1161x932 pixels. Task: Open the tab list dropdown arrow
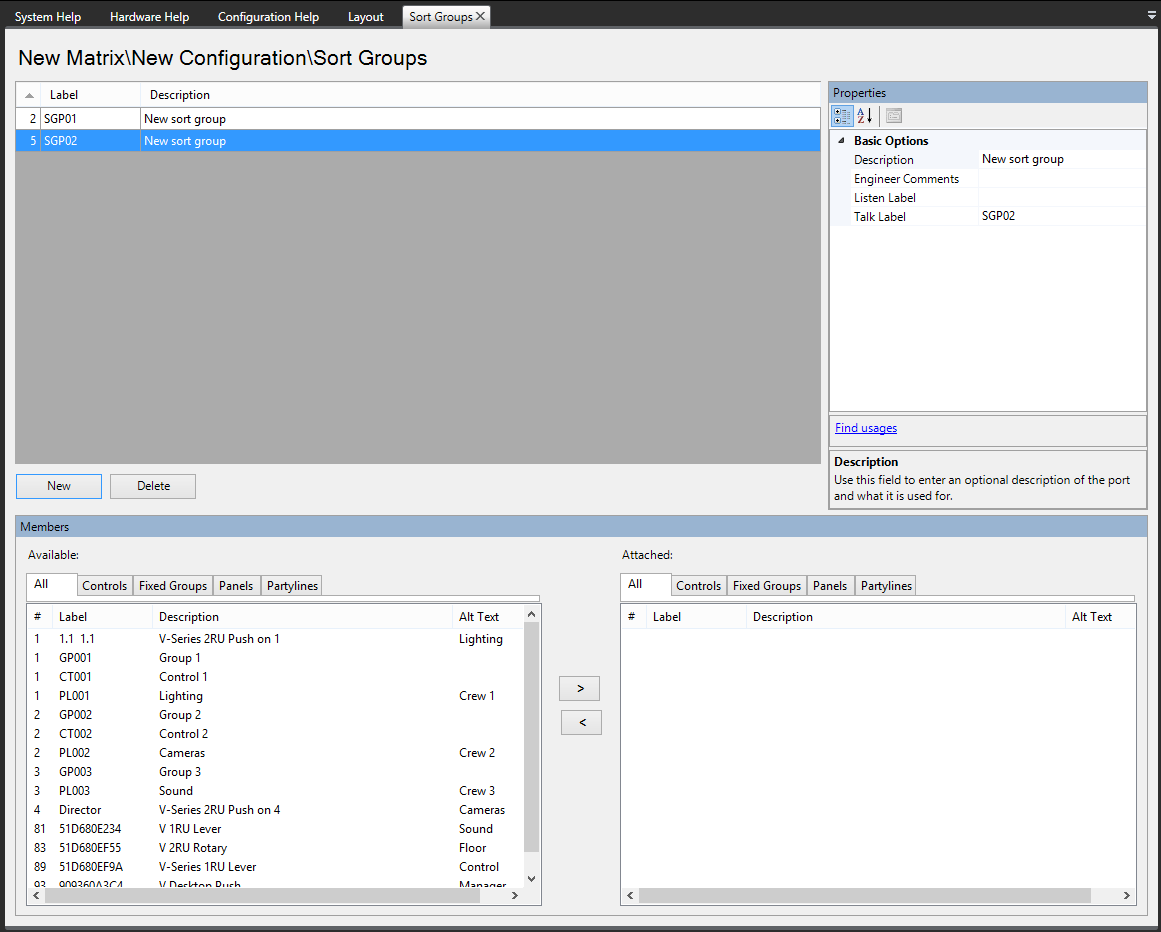pos(1151,16)
